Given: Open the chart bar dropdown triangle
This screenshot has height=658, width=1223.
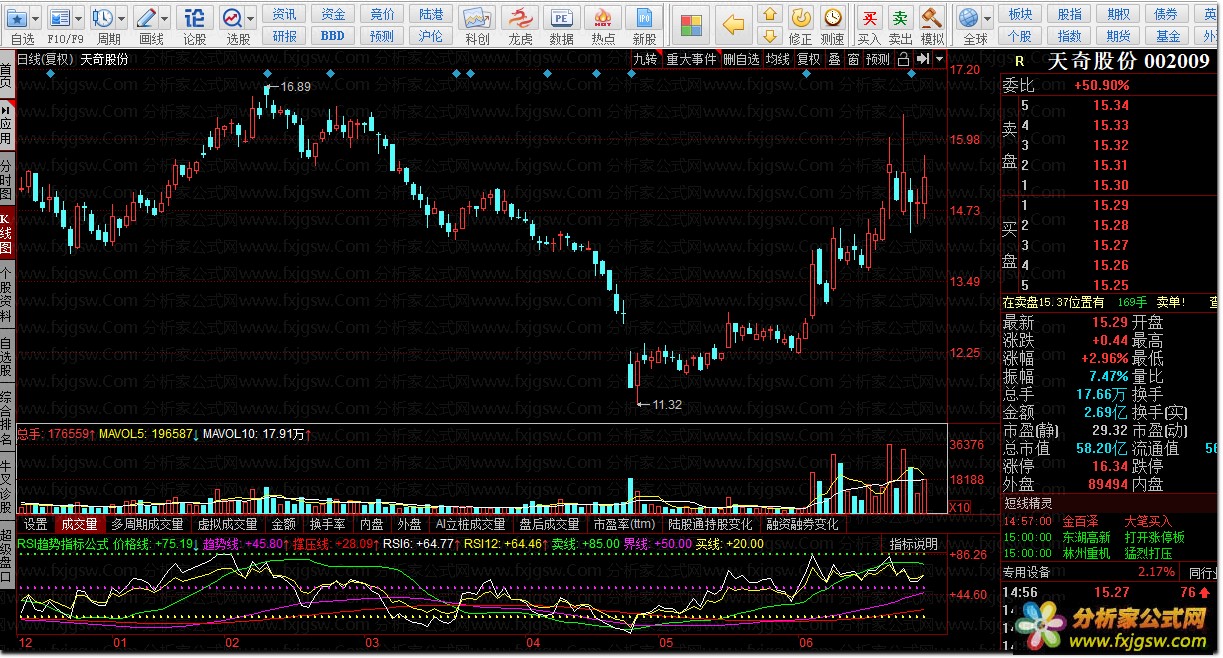Looking at the screenshot, I should (x=940, y=59).
